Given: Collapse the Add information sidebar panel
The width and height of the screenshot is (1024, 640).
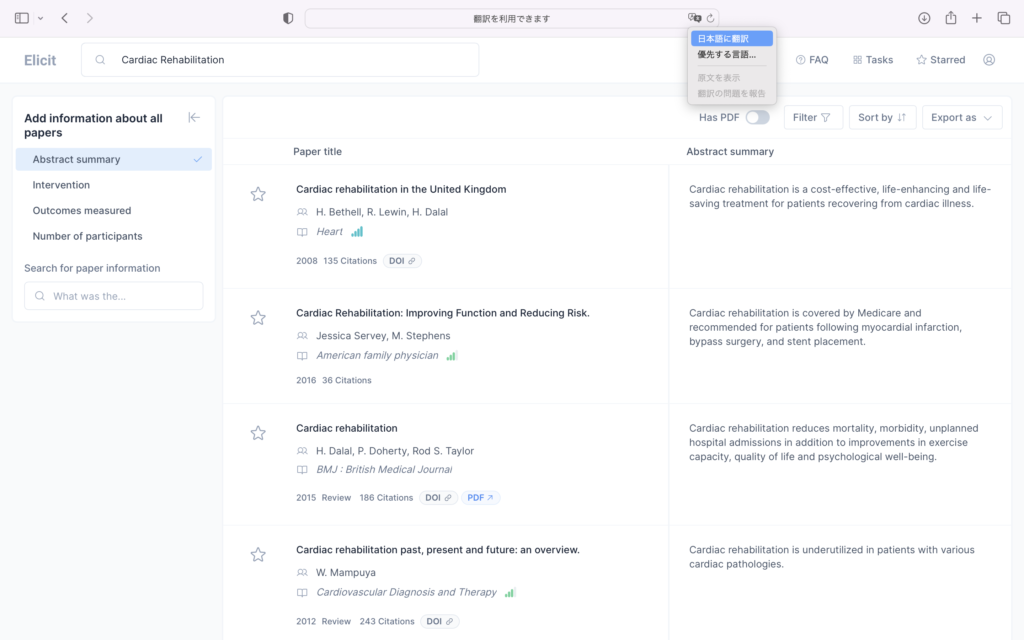Looking at the screenshot, I should pyautogui.click(x=194, y=118).
